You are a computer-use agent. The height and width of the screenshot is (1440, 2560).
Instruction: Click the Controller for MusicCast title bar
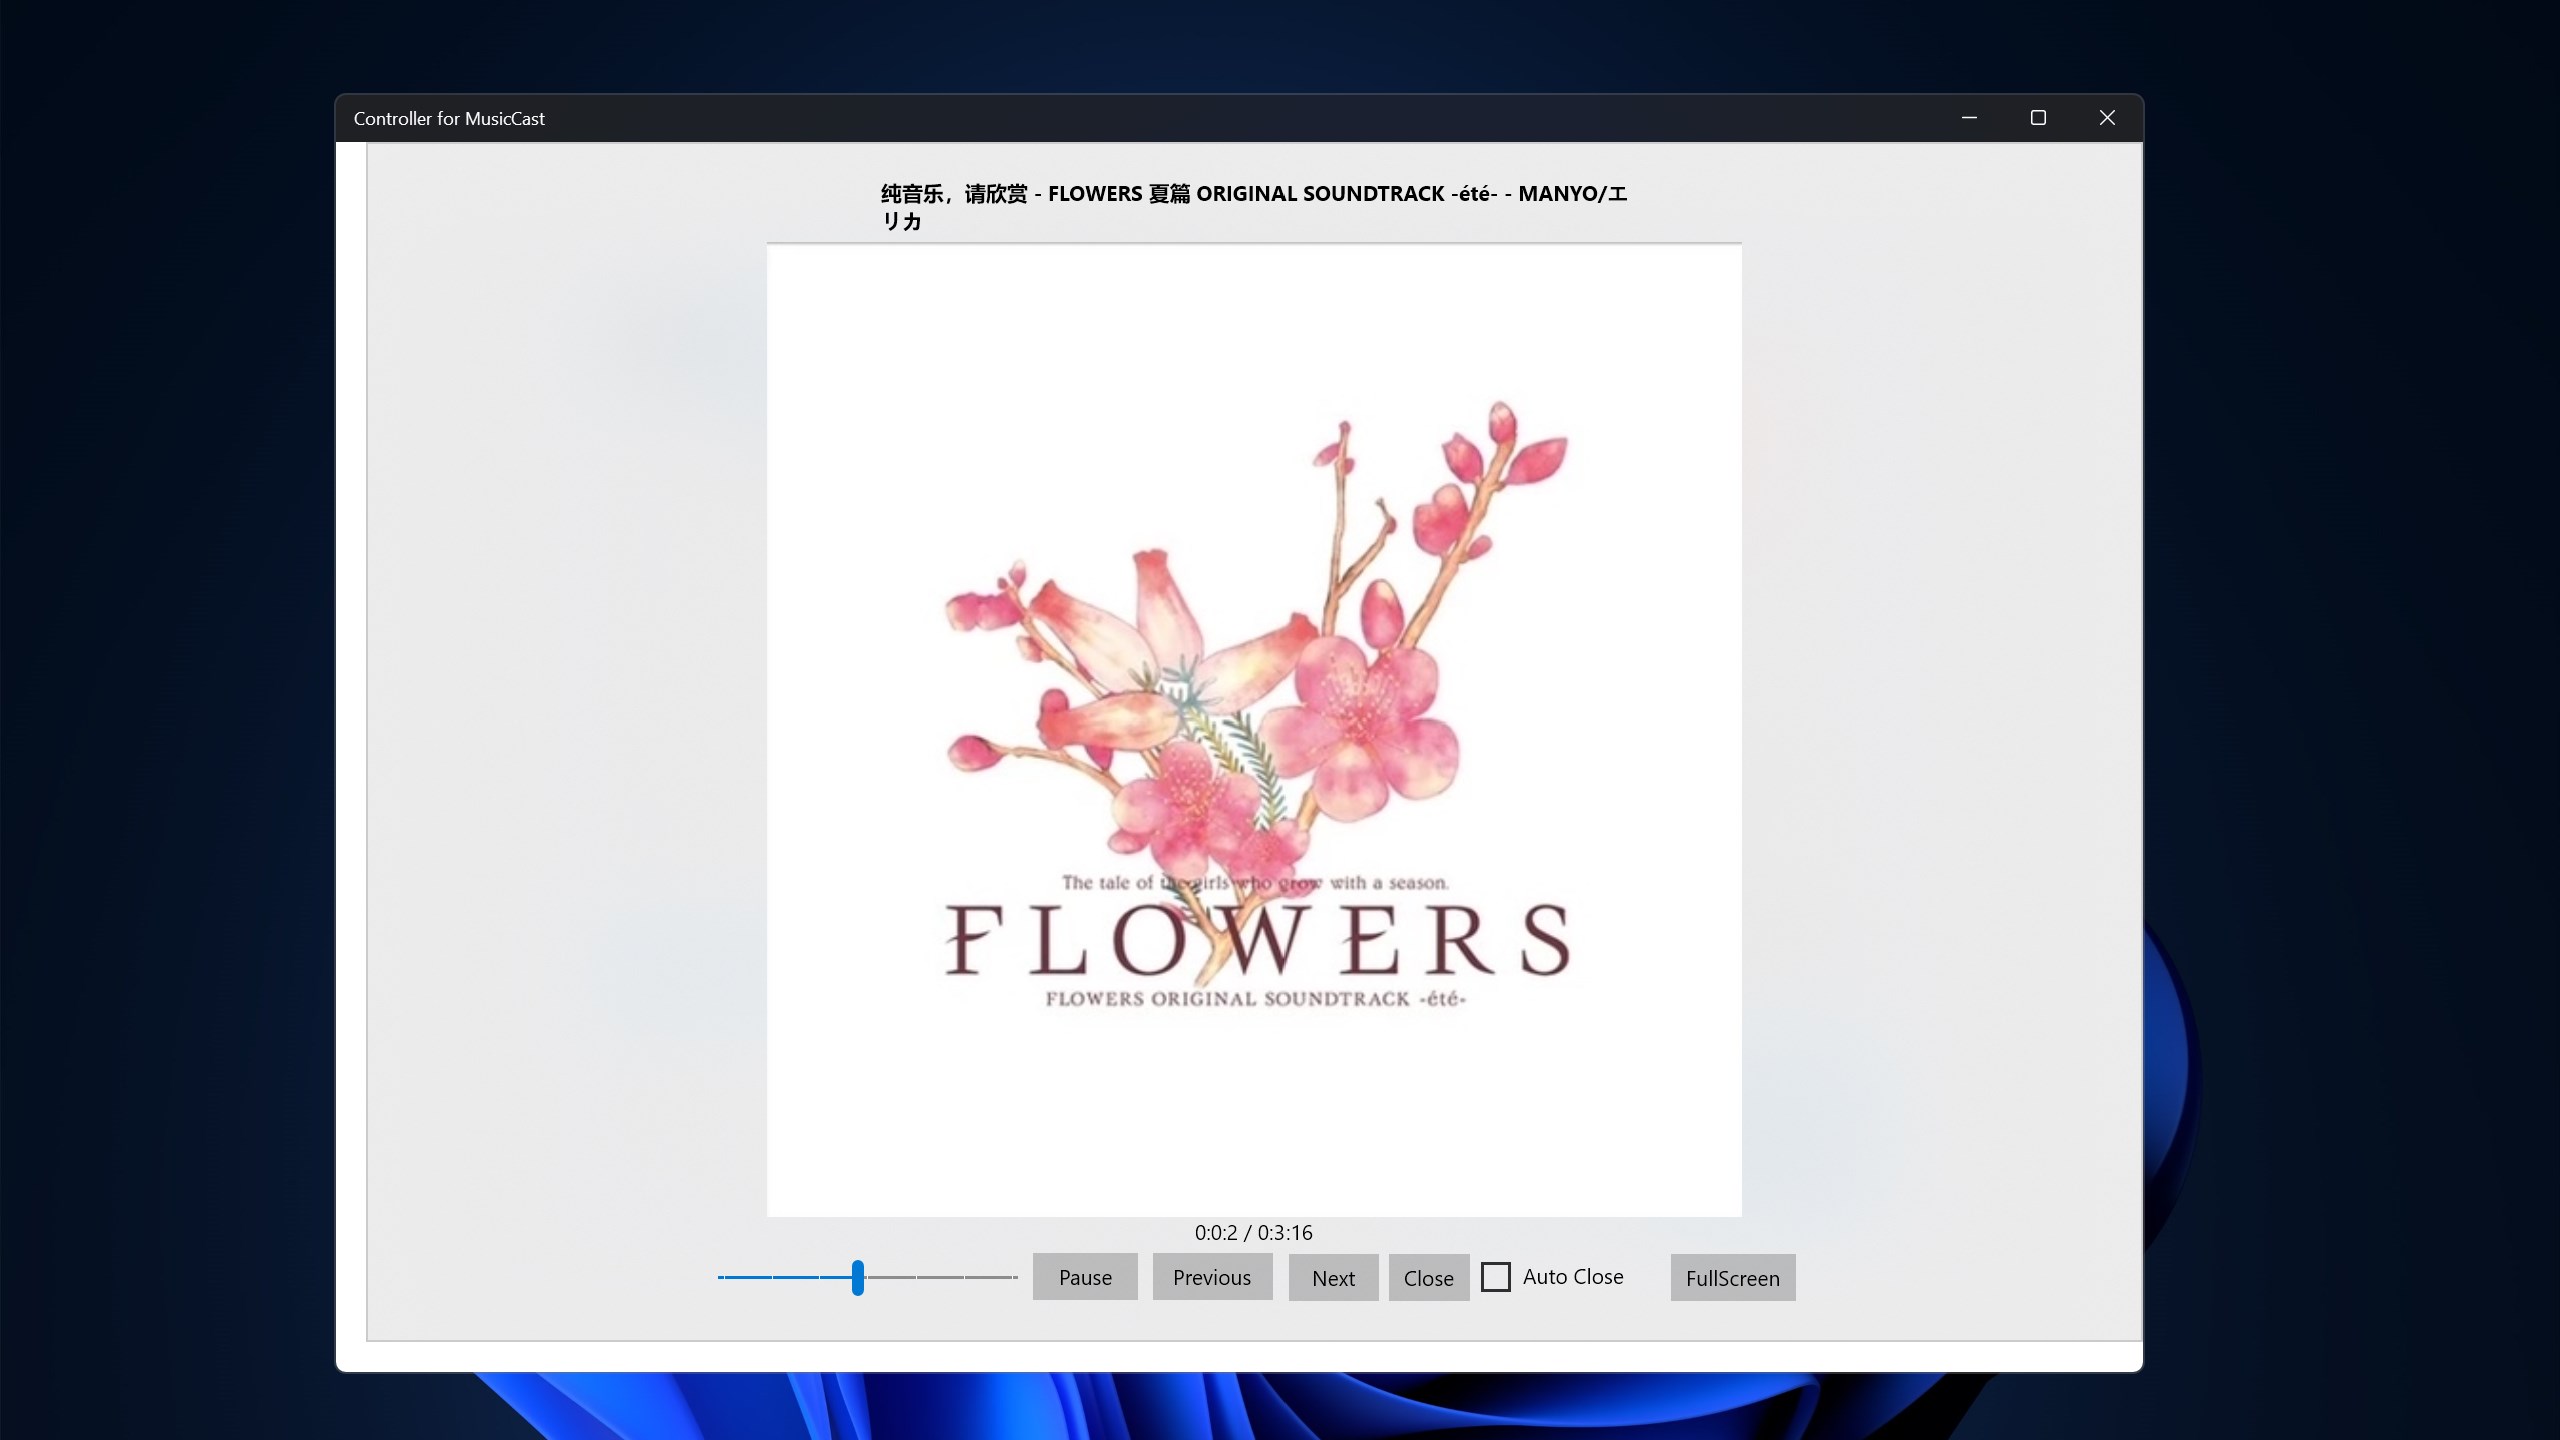pos(1100,118)
